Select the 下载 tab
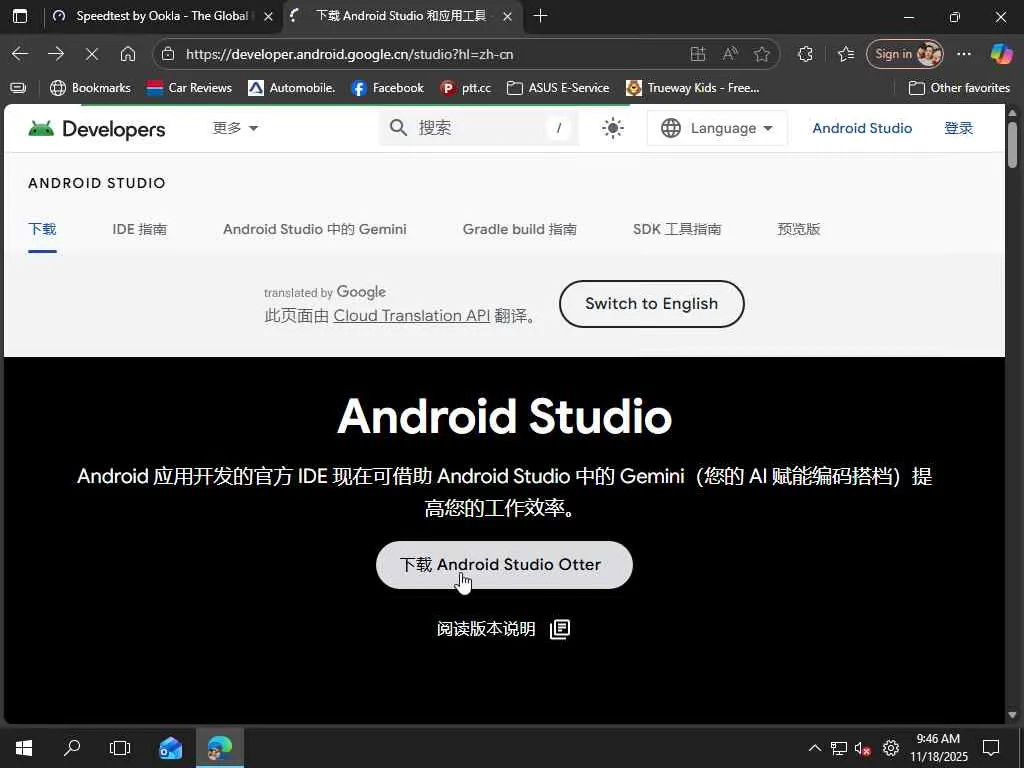 point(42,229)
